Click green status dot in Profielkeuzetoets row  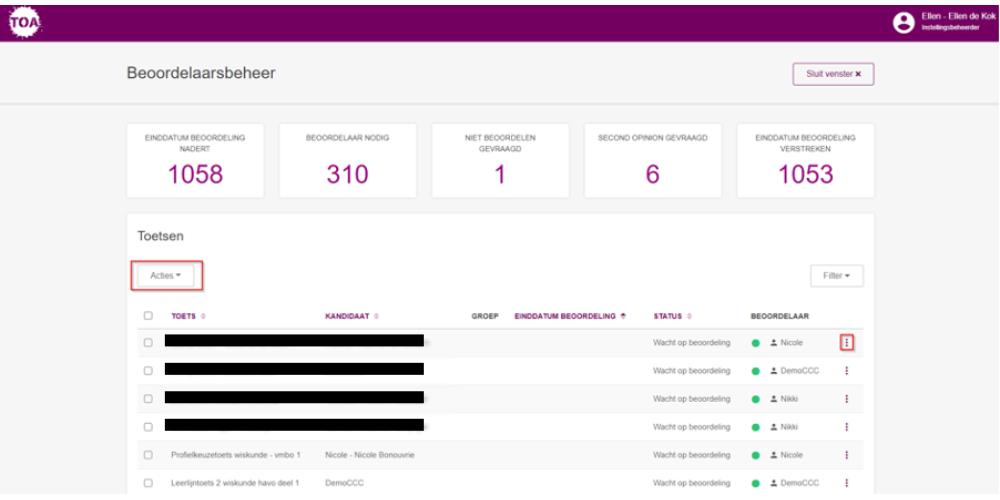(x=756, y=455)
